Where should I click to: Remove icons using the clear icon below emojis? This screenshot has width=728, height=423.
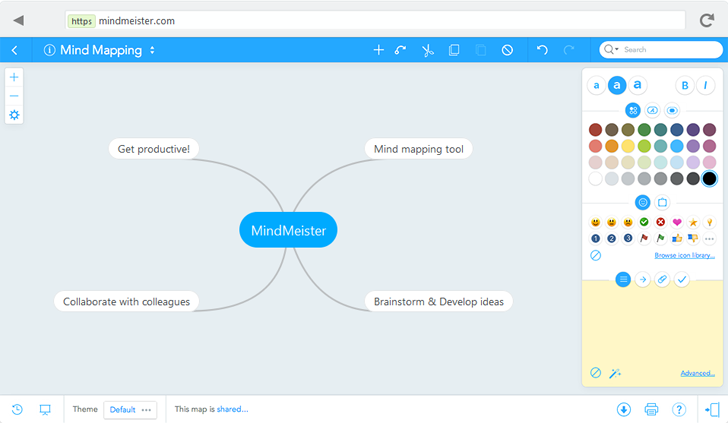point(595,255)
